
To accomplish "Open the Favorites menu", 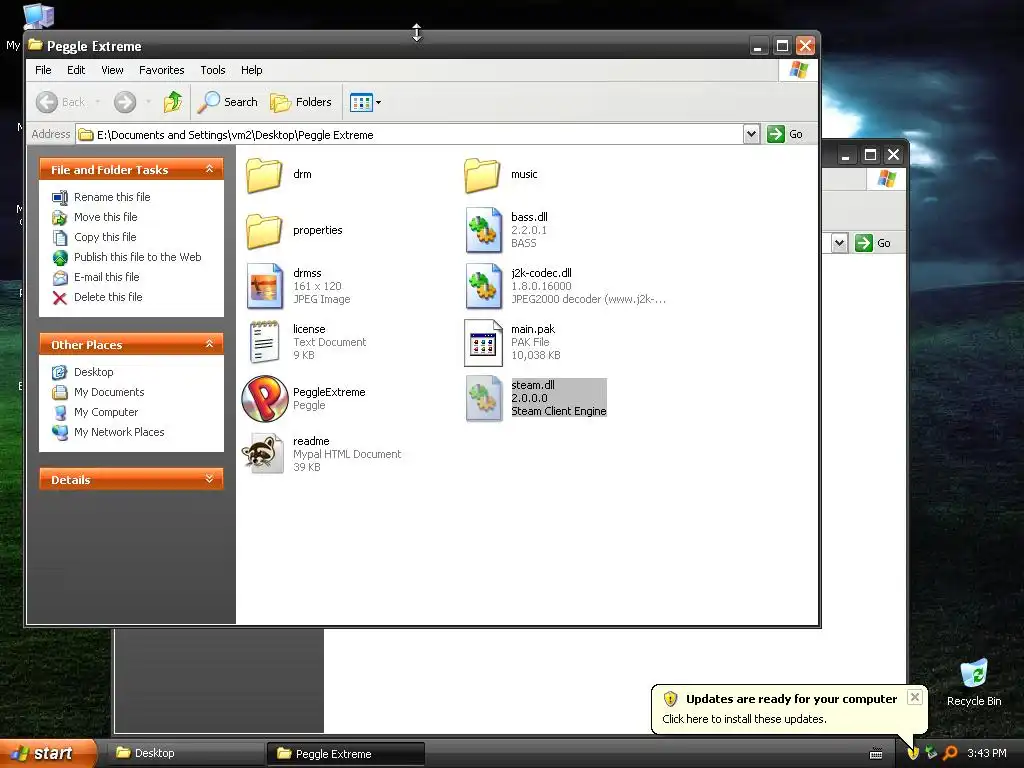I will pos(161,70).
